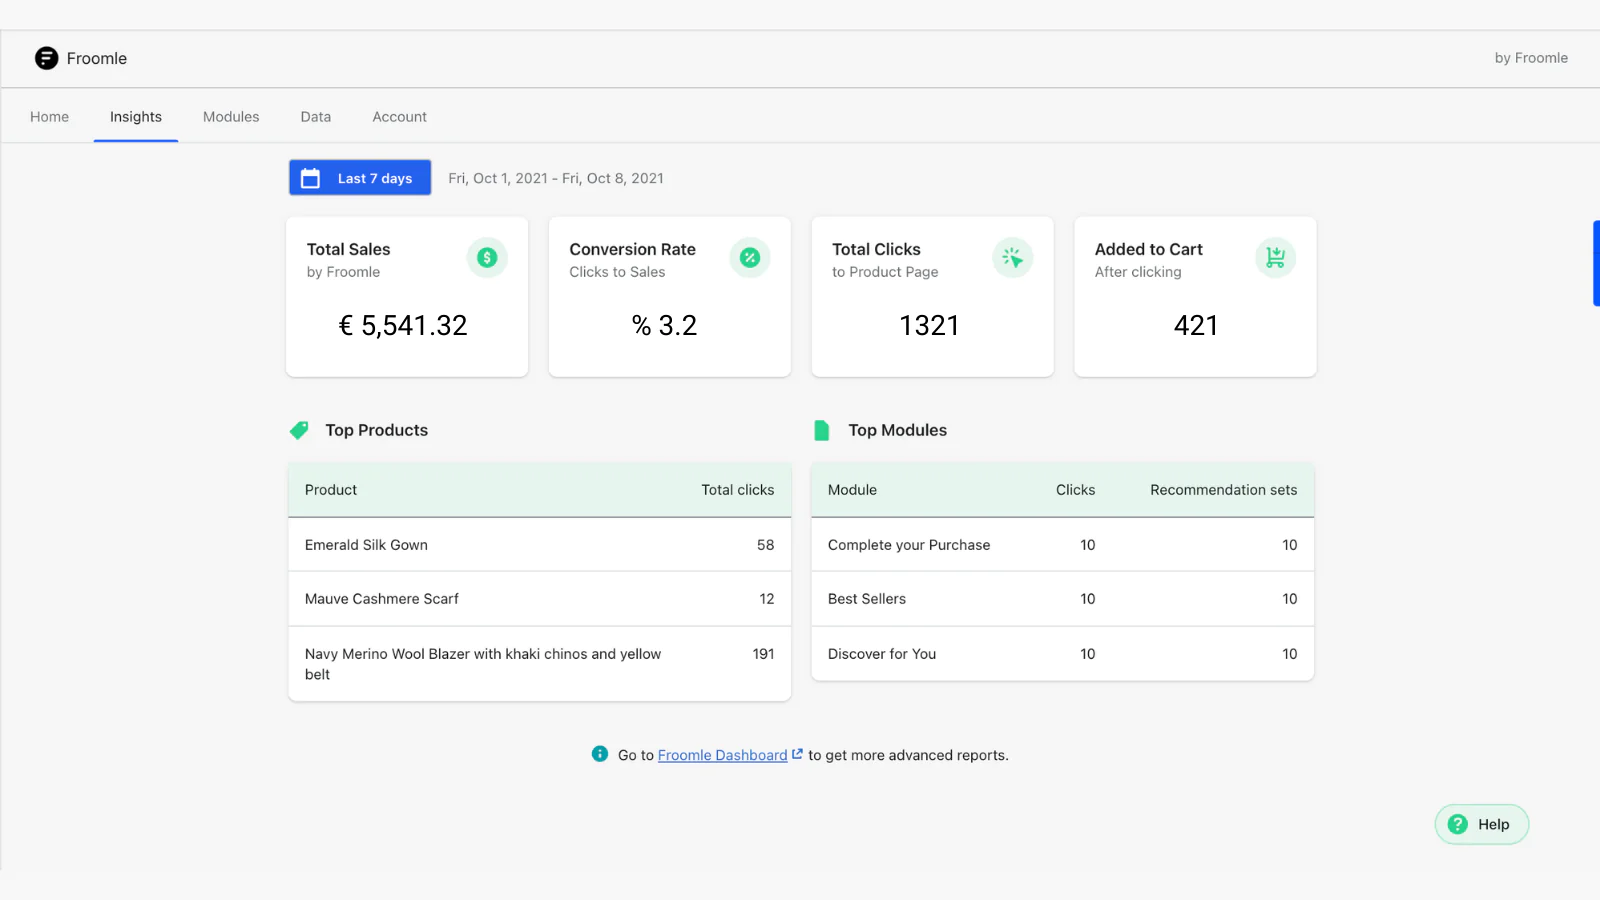Follow the Froomle Dashboard link
Image resolution: width=1600 pixels, height=900 pixels.
[723, 755]
